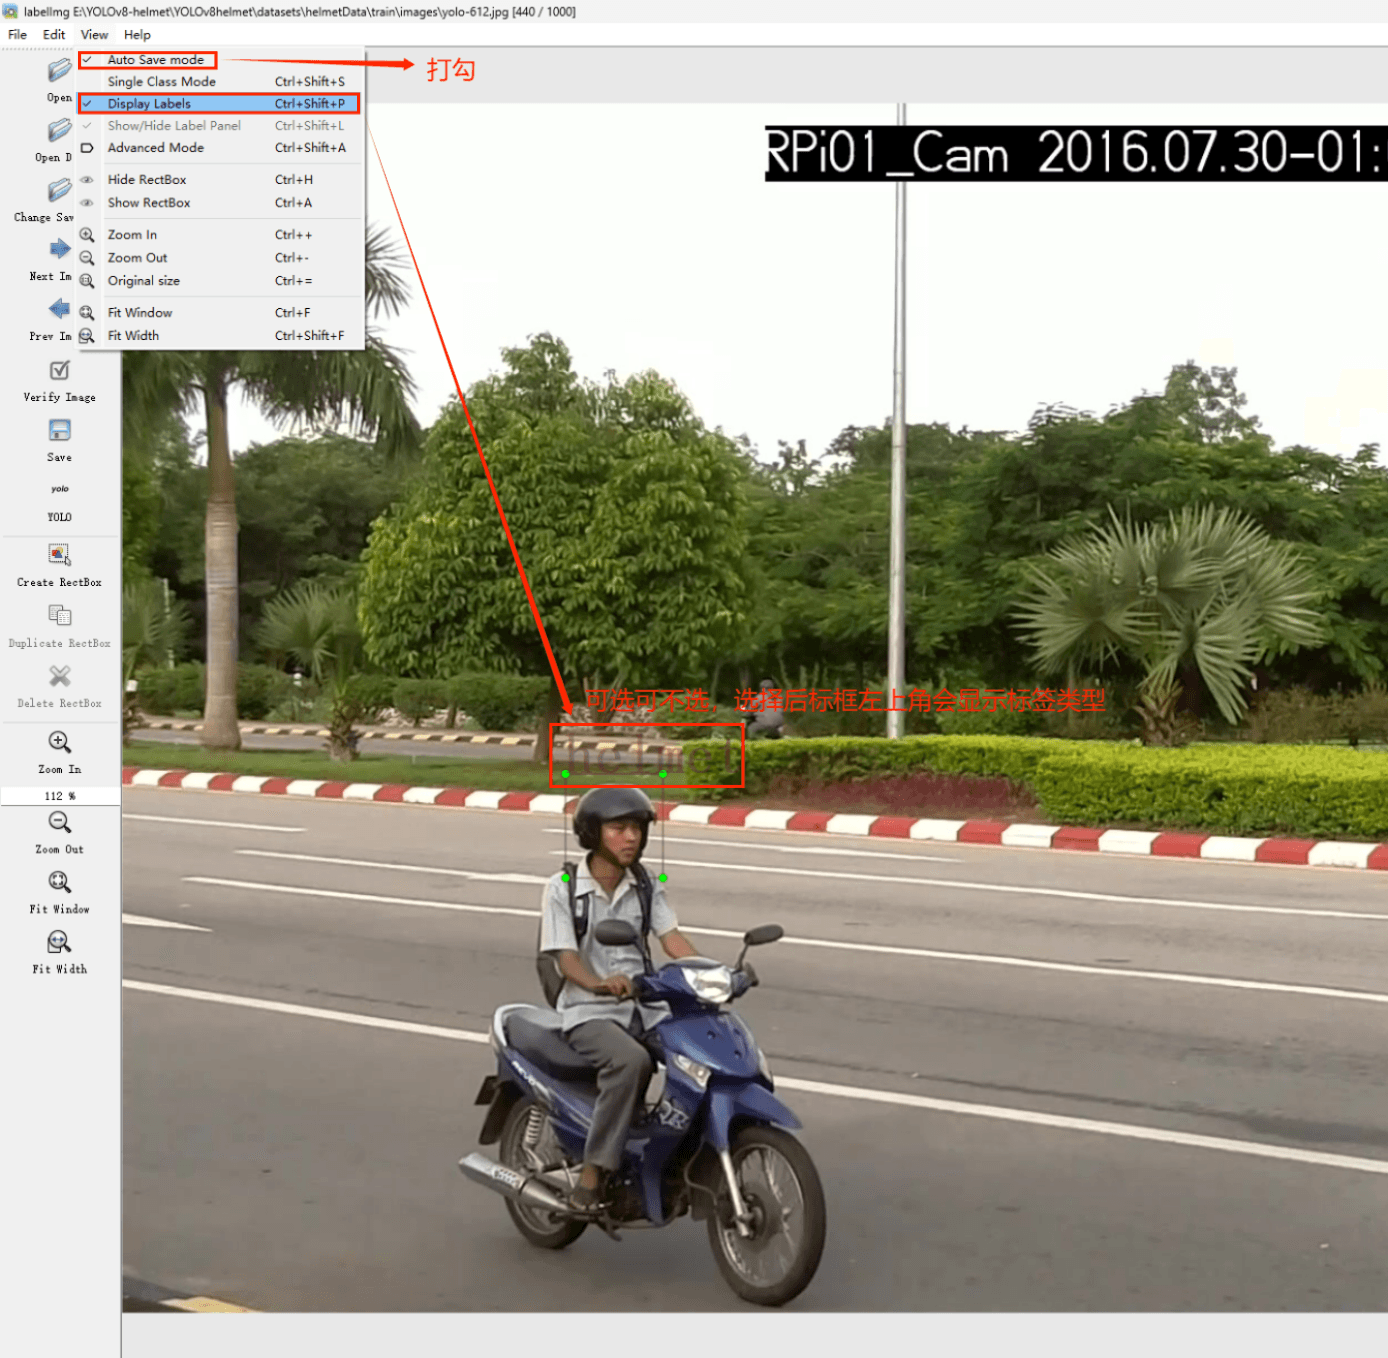Select Original size menu entry

[143, 281]
